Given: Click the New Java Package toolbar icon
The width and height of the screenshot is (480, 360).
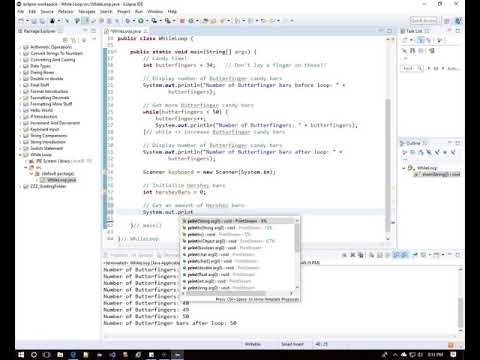Looking at the screenshot, I should [182, 21].
